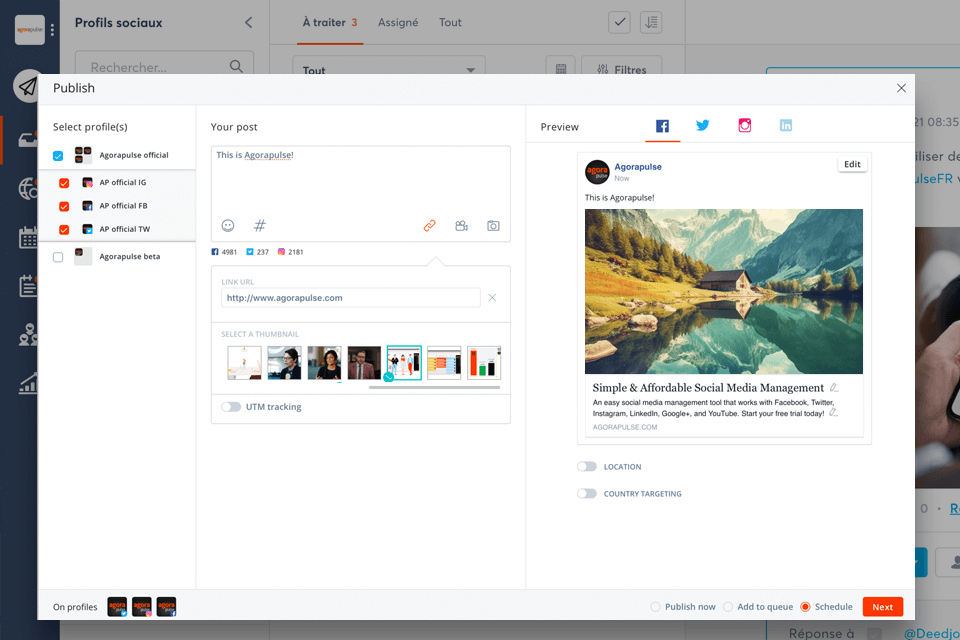Enable UTM tracking toggle
Viewport: 960px width, 640px height.
tap(231, 407)
